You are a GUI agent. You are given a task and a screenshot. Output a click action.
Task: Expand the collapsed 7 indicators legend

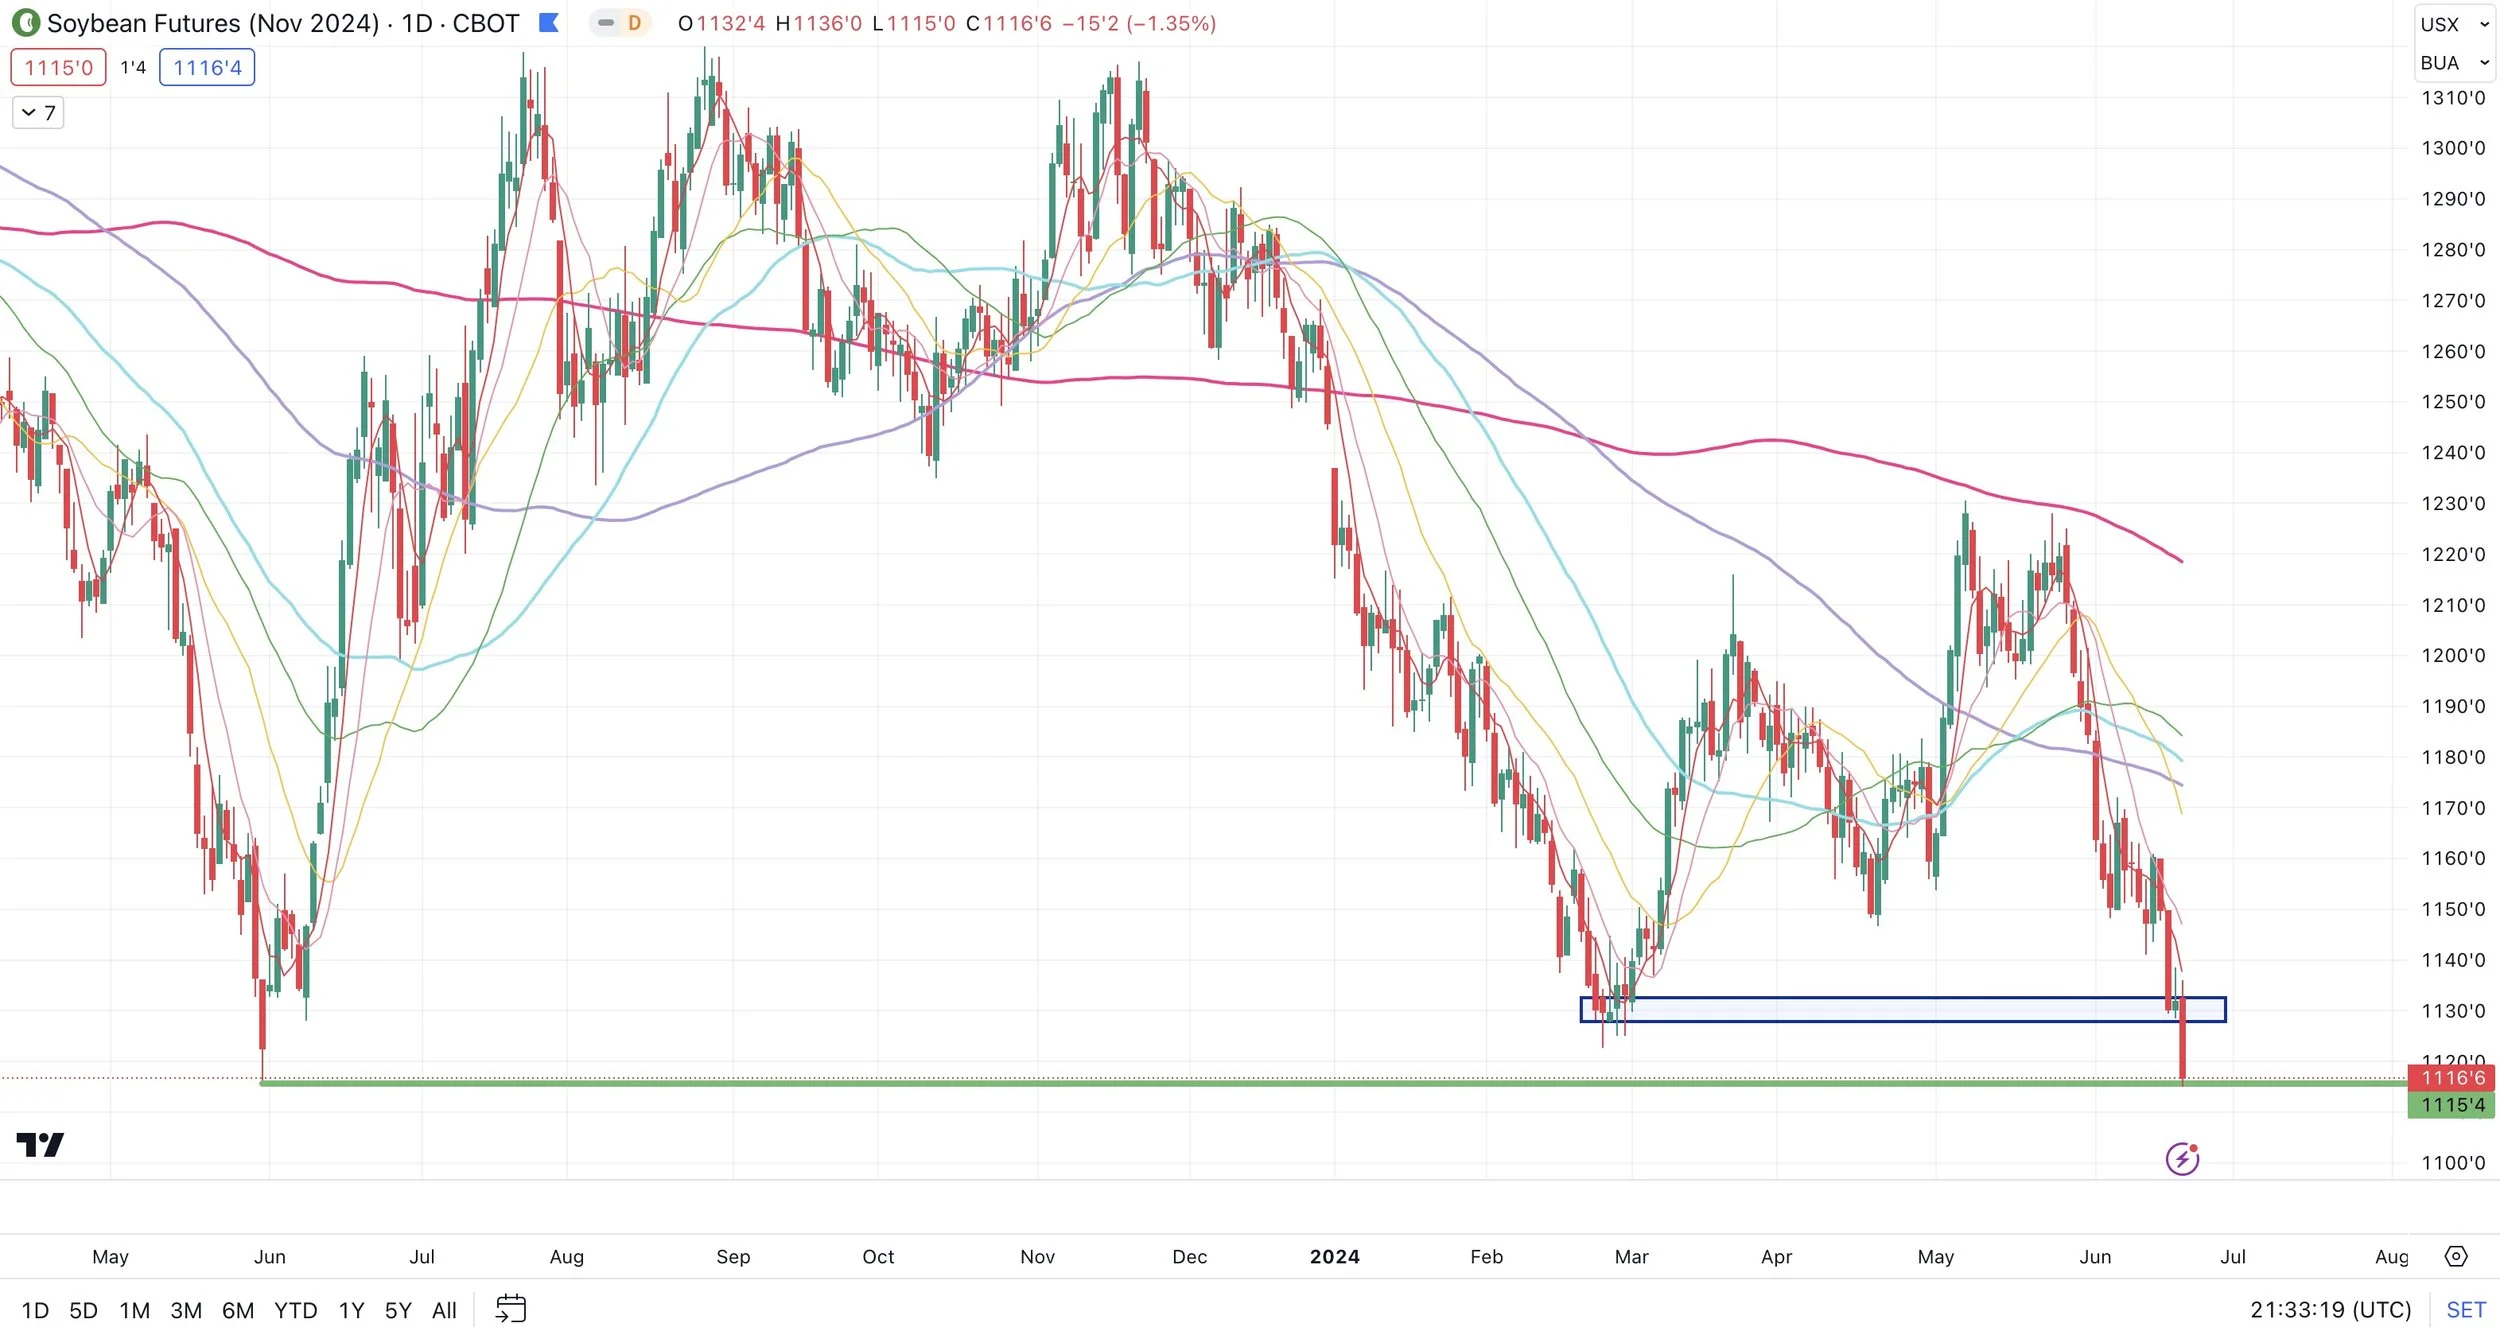38,112
